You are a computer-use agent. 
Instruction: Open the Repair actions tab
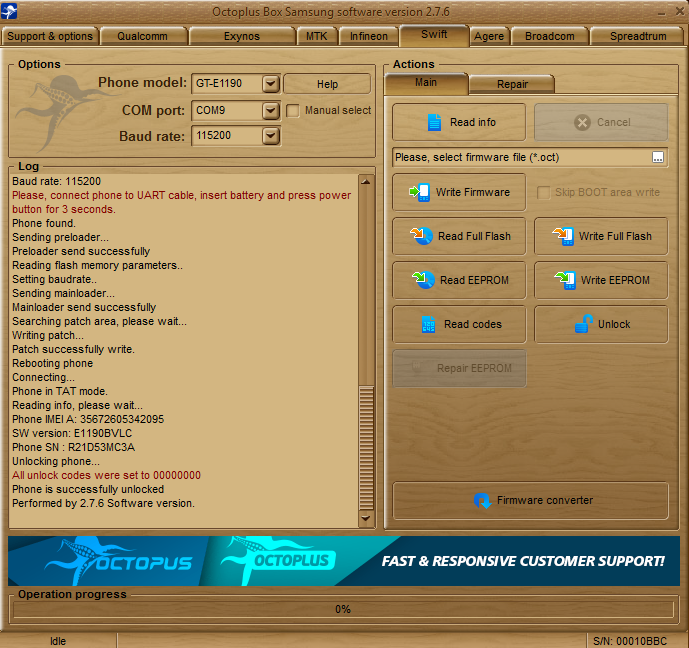pyautogui.click(x=512, y=84)
